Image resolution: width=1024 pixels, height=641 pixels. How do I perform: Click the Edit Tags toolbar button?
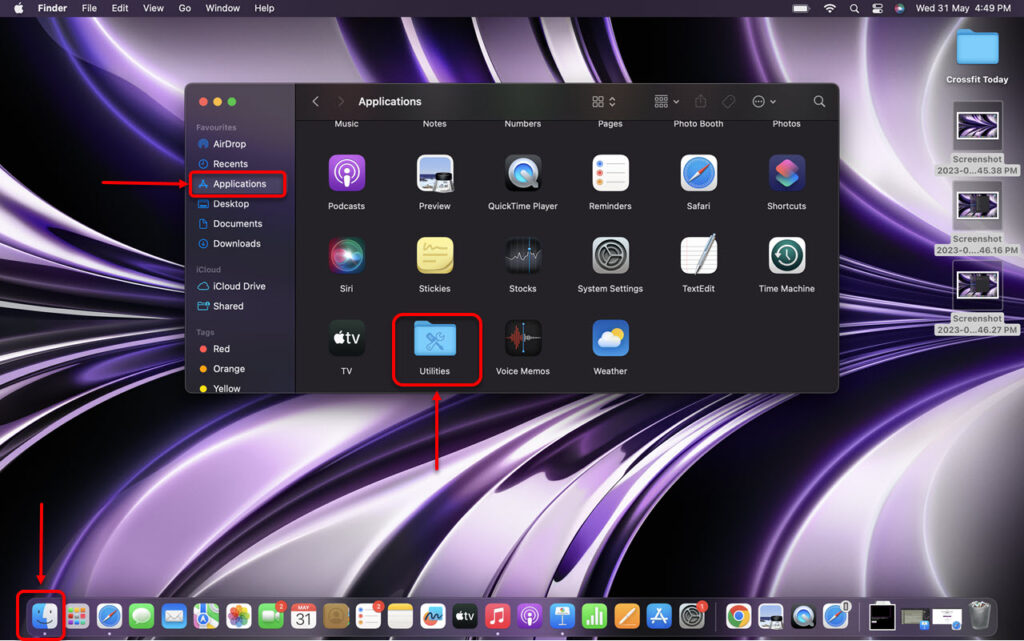[x=728, y=101]
